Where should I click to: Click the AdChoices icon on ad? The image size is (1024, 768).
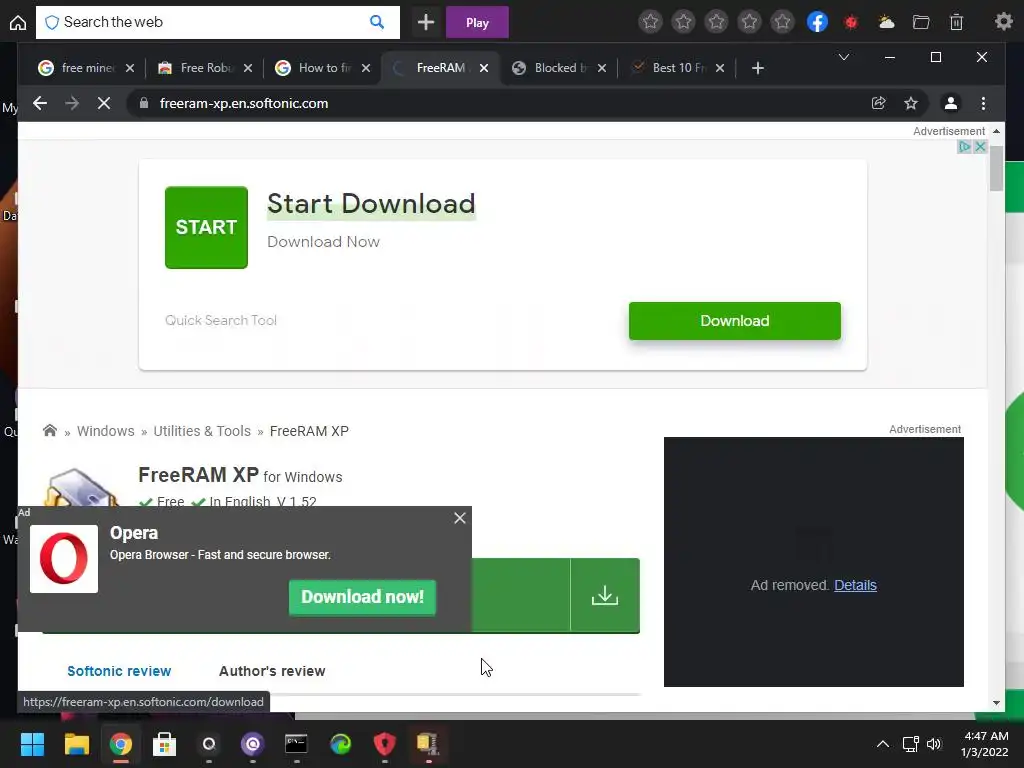(965, 147)
